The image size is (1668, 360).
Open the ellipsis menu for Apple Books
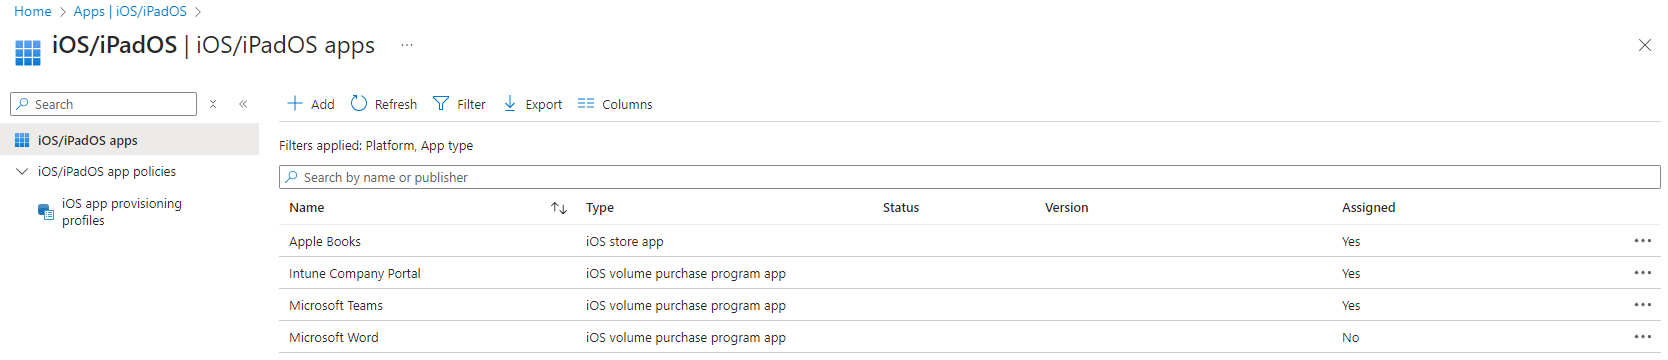click(1643, 241)
